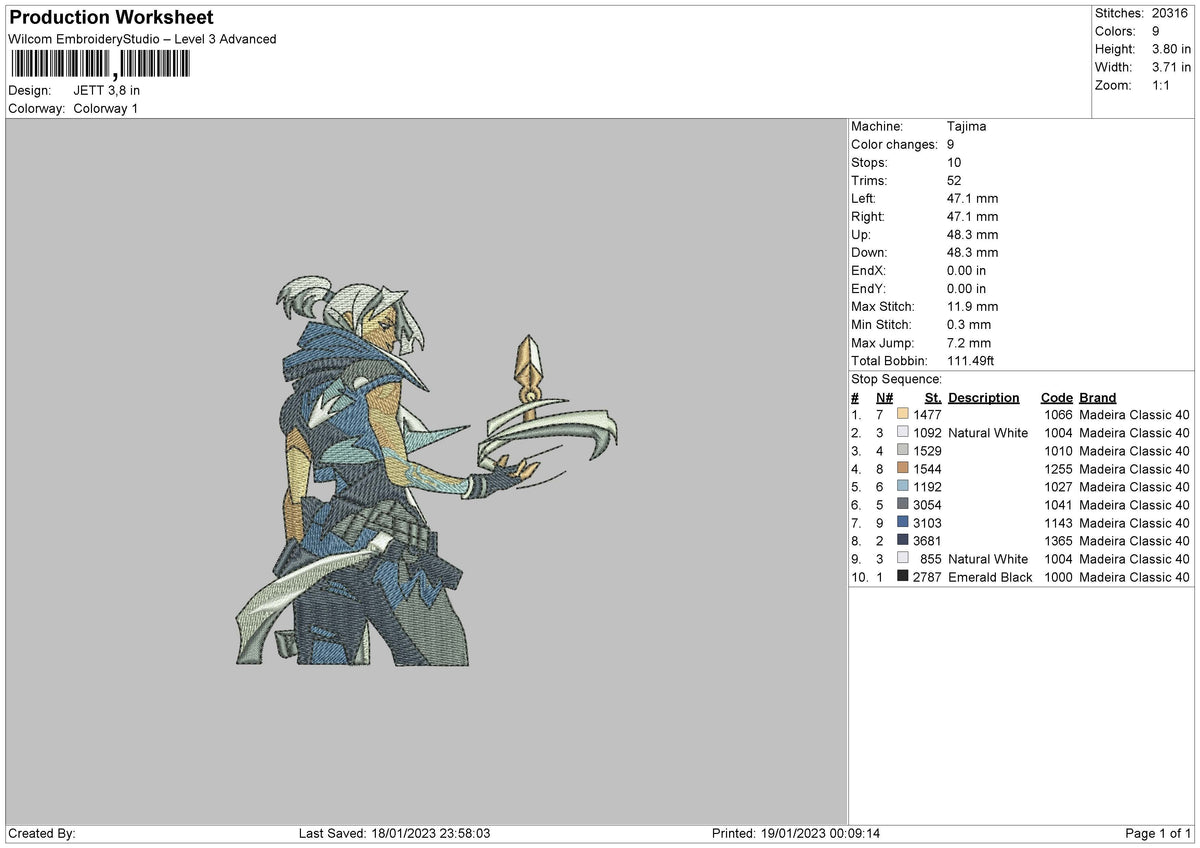Select the Emerald Black color swatch
Screen dimensions: 1200x848
(x=903, y=577)
